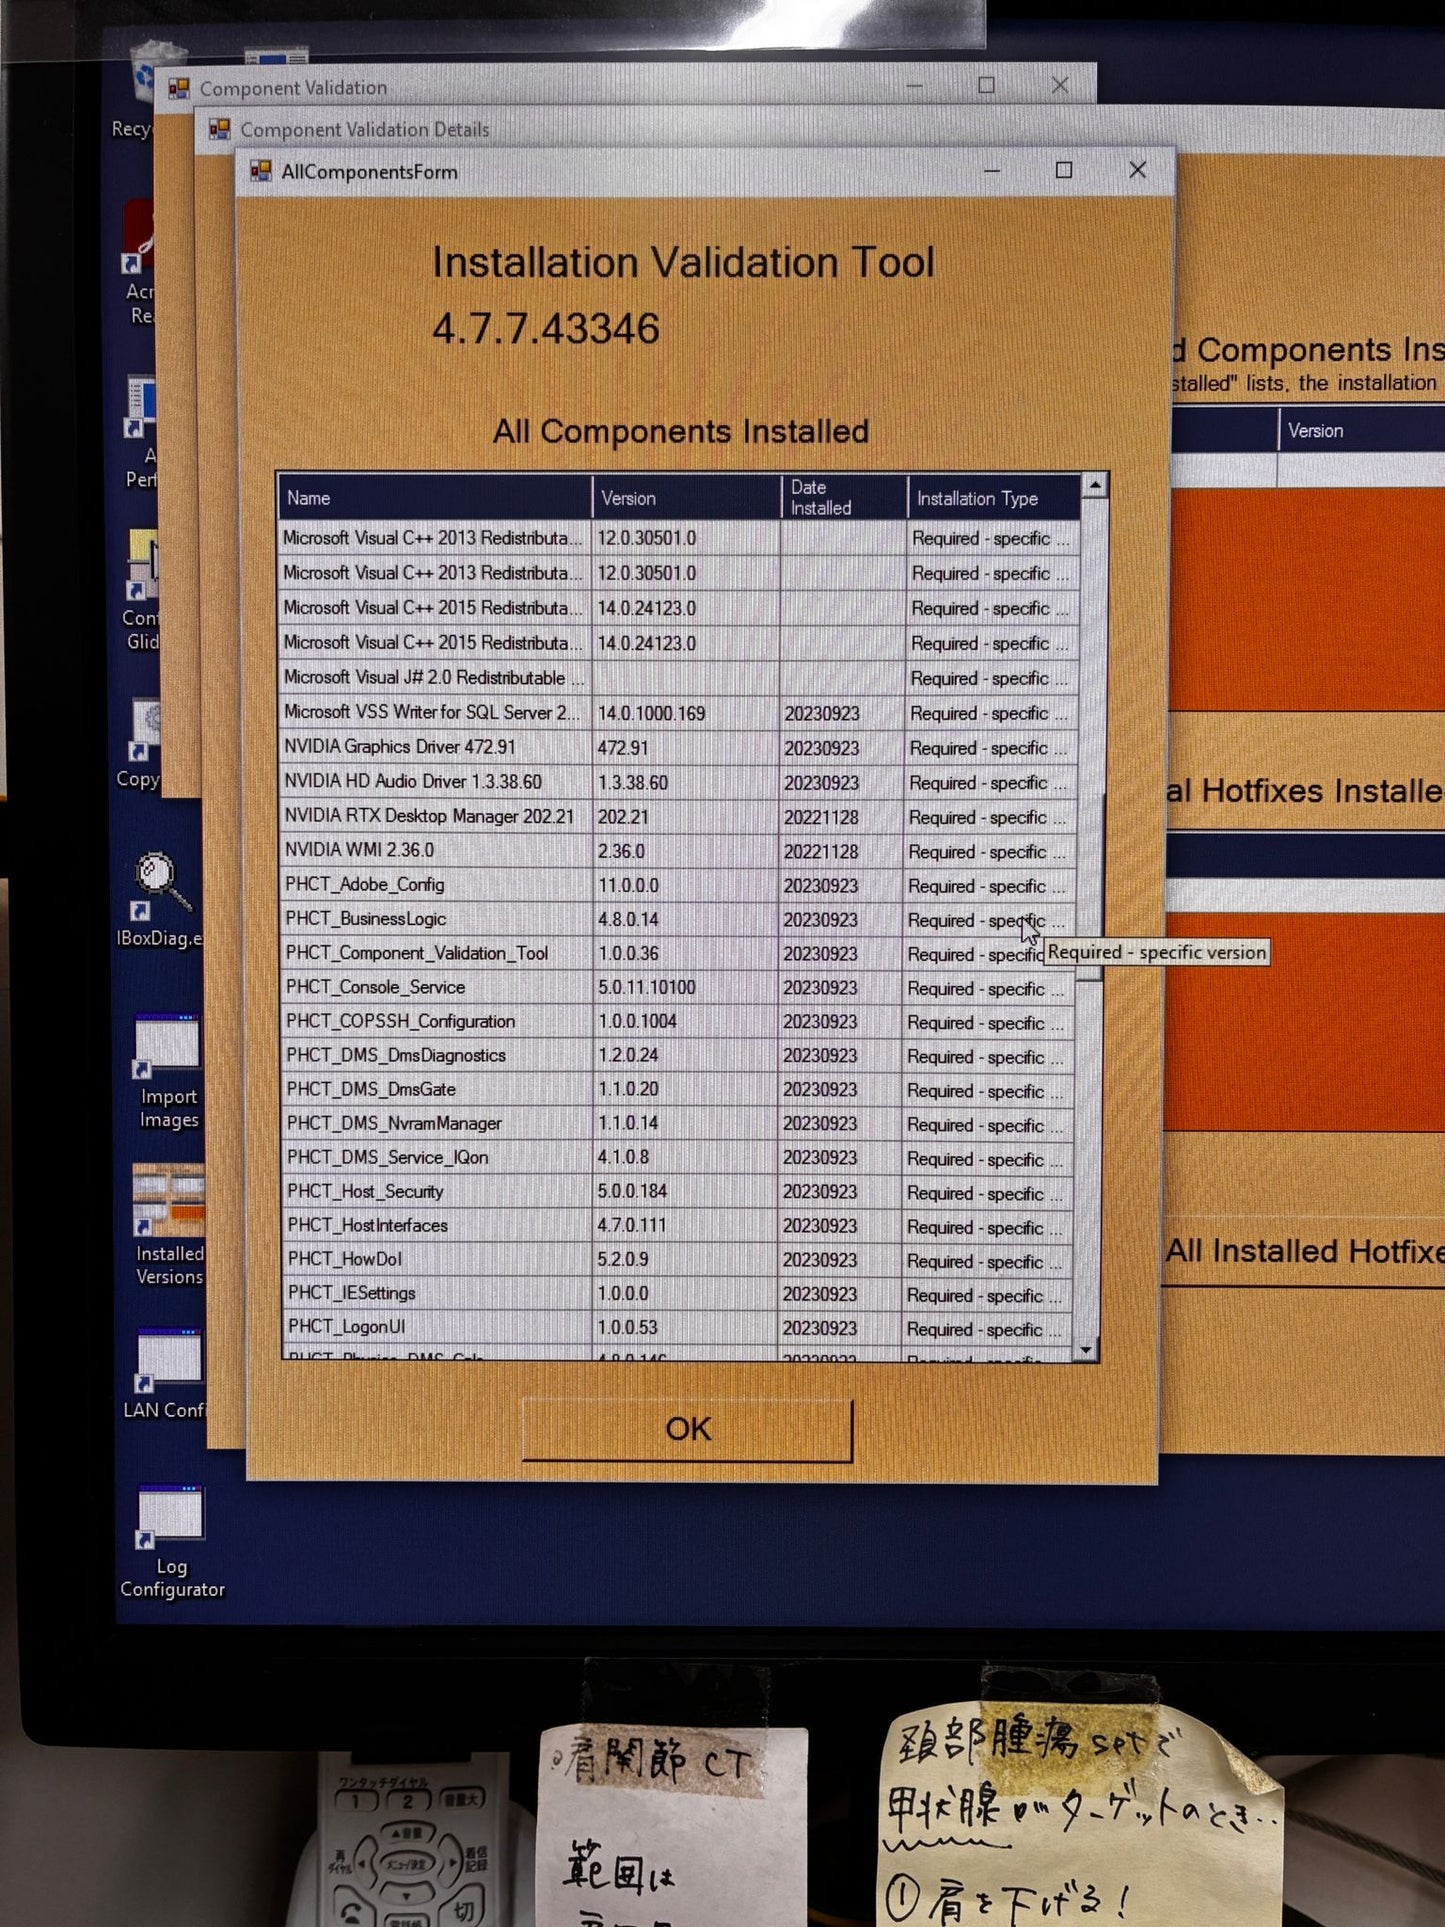The image size is (1445, 1927).
Task: Click version cell 5.0.0.184
Action: tap(686, 1192)
